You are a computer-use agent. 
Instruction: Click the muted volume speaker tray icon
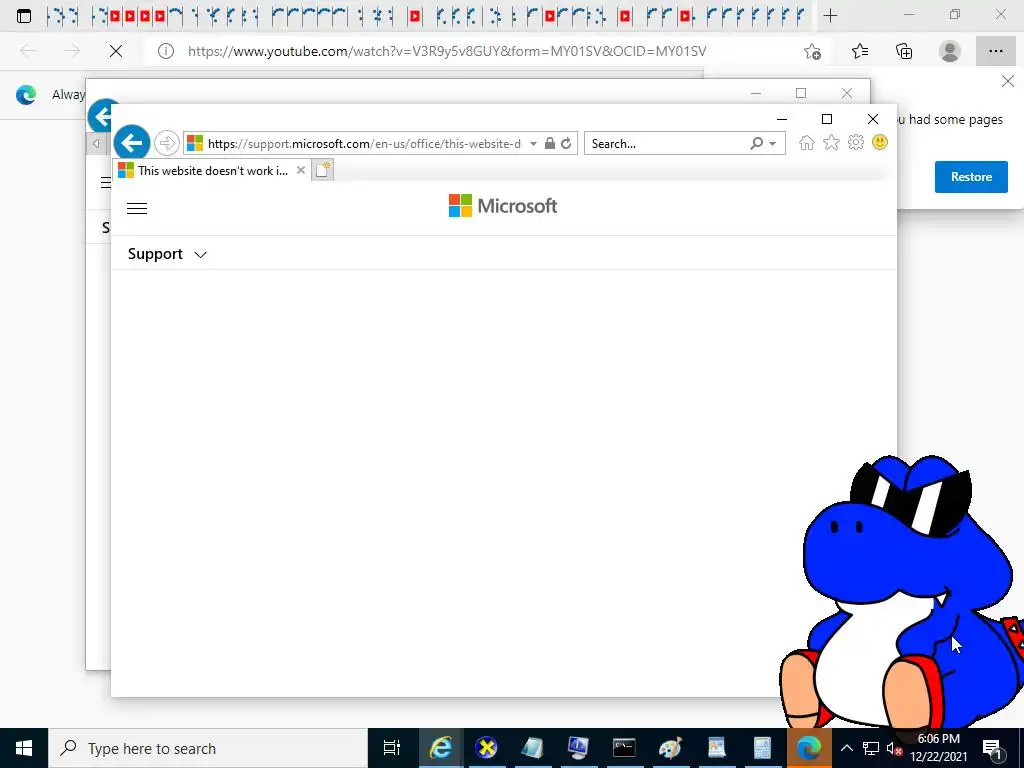click(x=894, y=748)
